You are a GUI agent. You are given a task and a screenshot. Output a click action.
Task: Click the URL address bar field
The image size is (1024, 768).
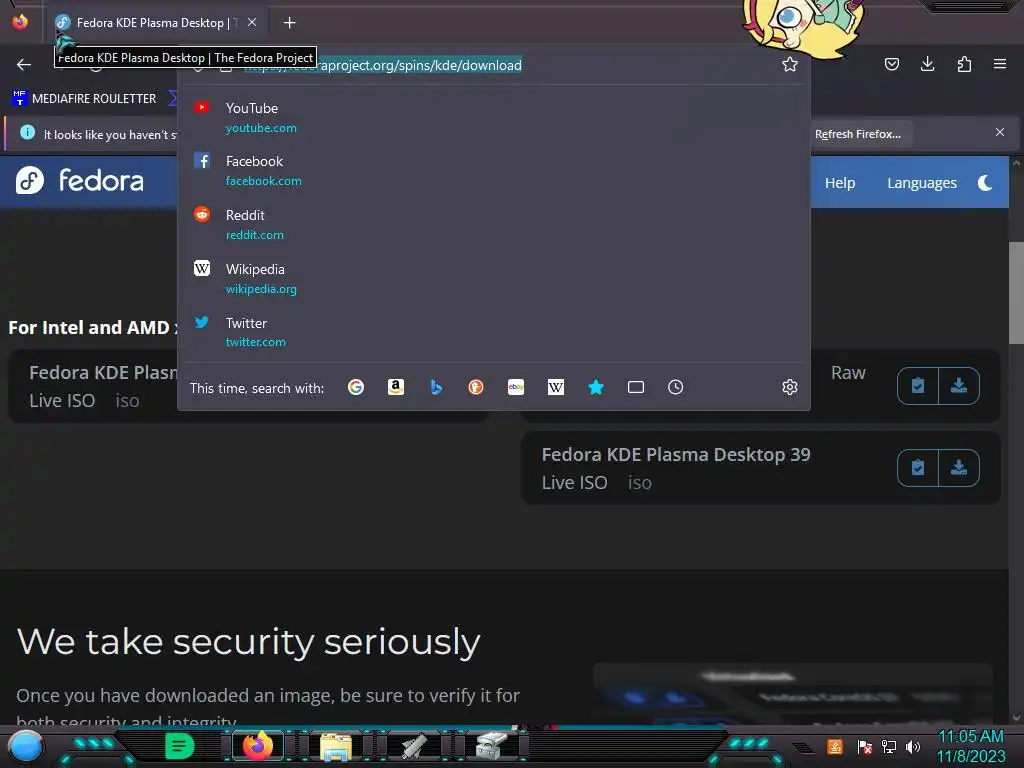(494, 65)
